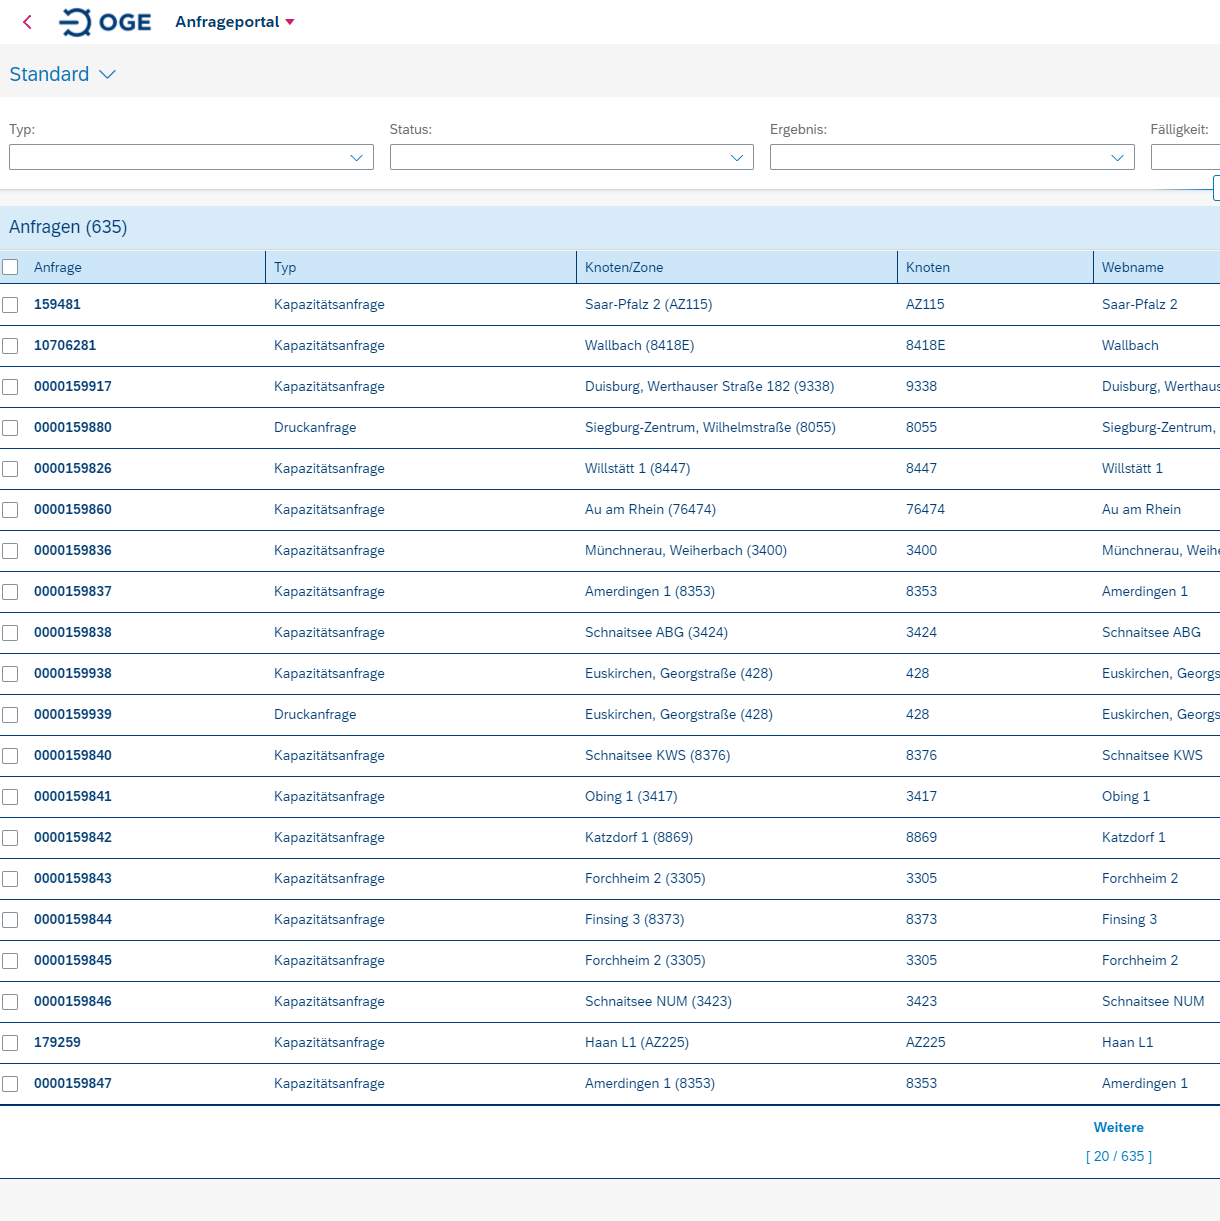The image size is (1220, 1221).
Task: Click Obing 1 (3417) cell
Action: point(631,796)
